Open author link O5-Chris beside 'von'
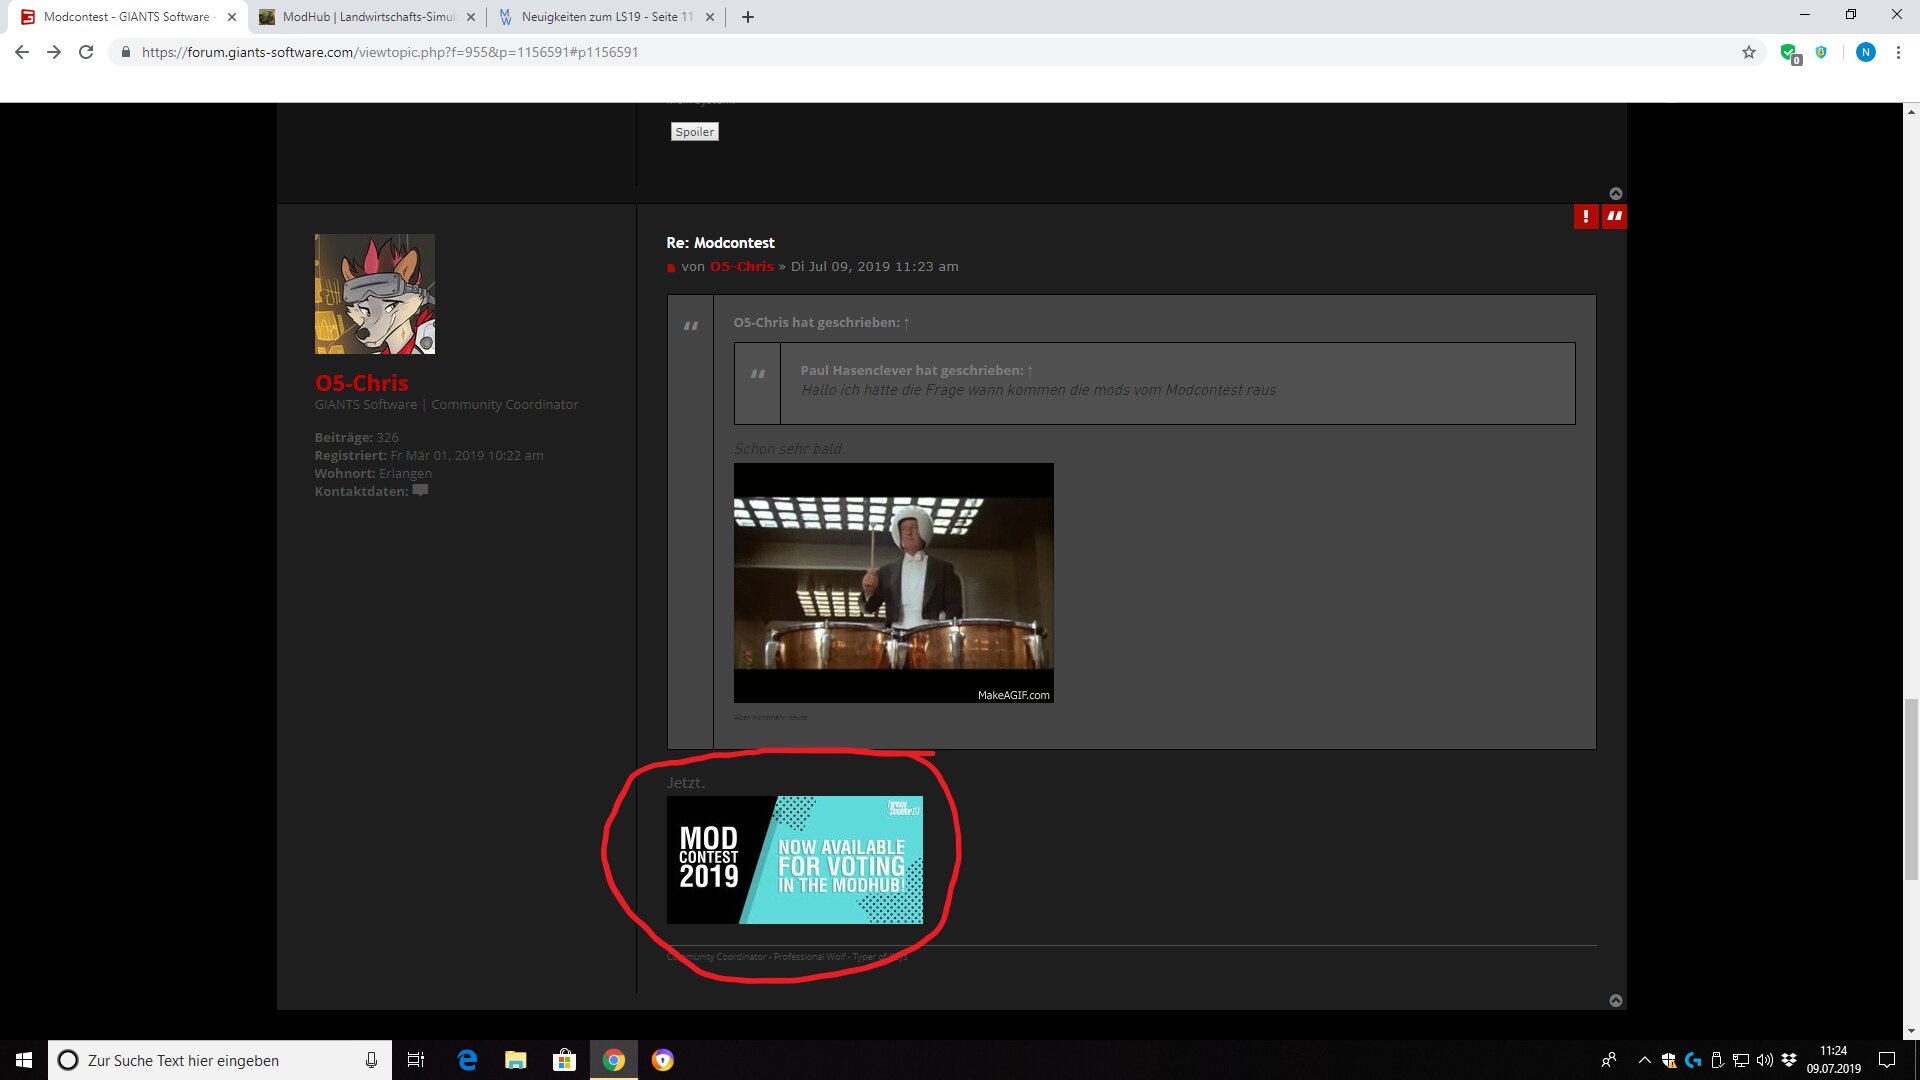1920x1080 pixels. click(742, 267)
